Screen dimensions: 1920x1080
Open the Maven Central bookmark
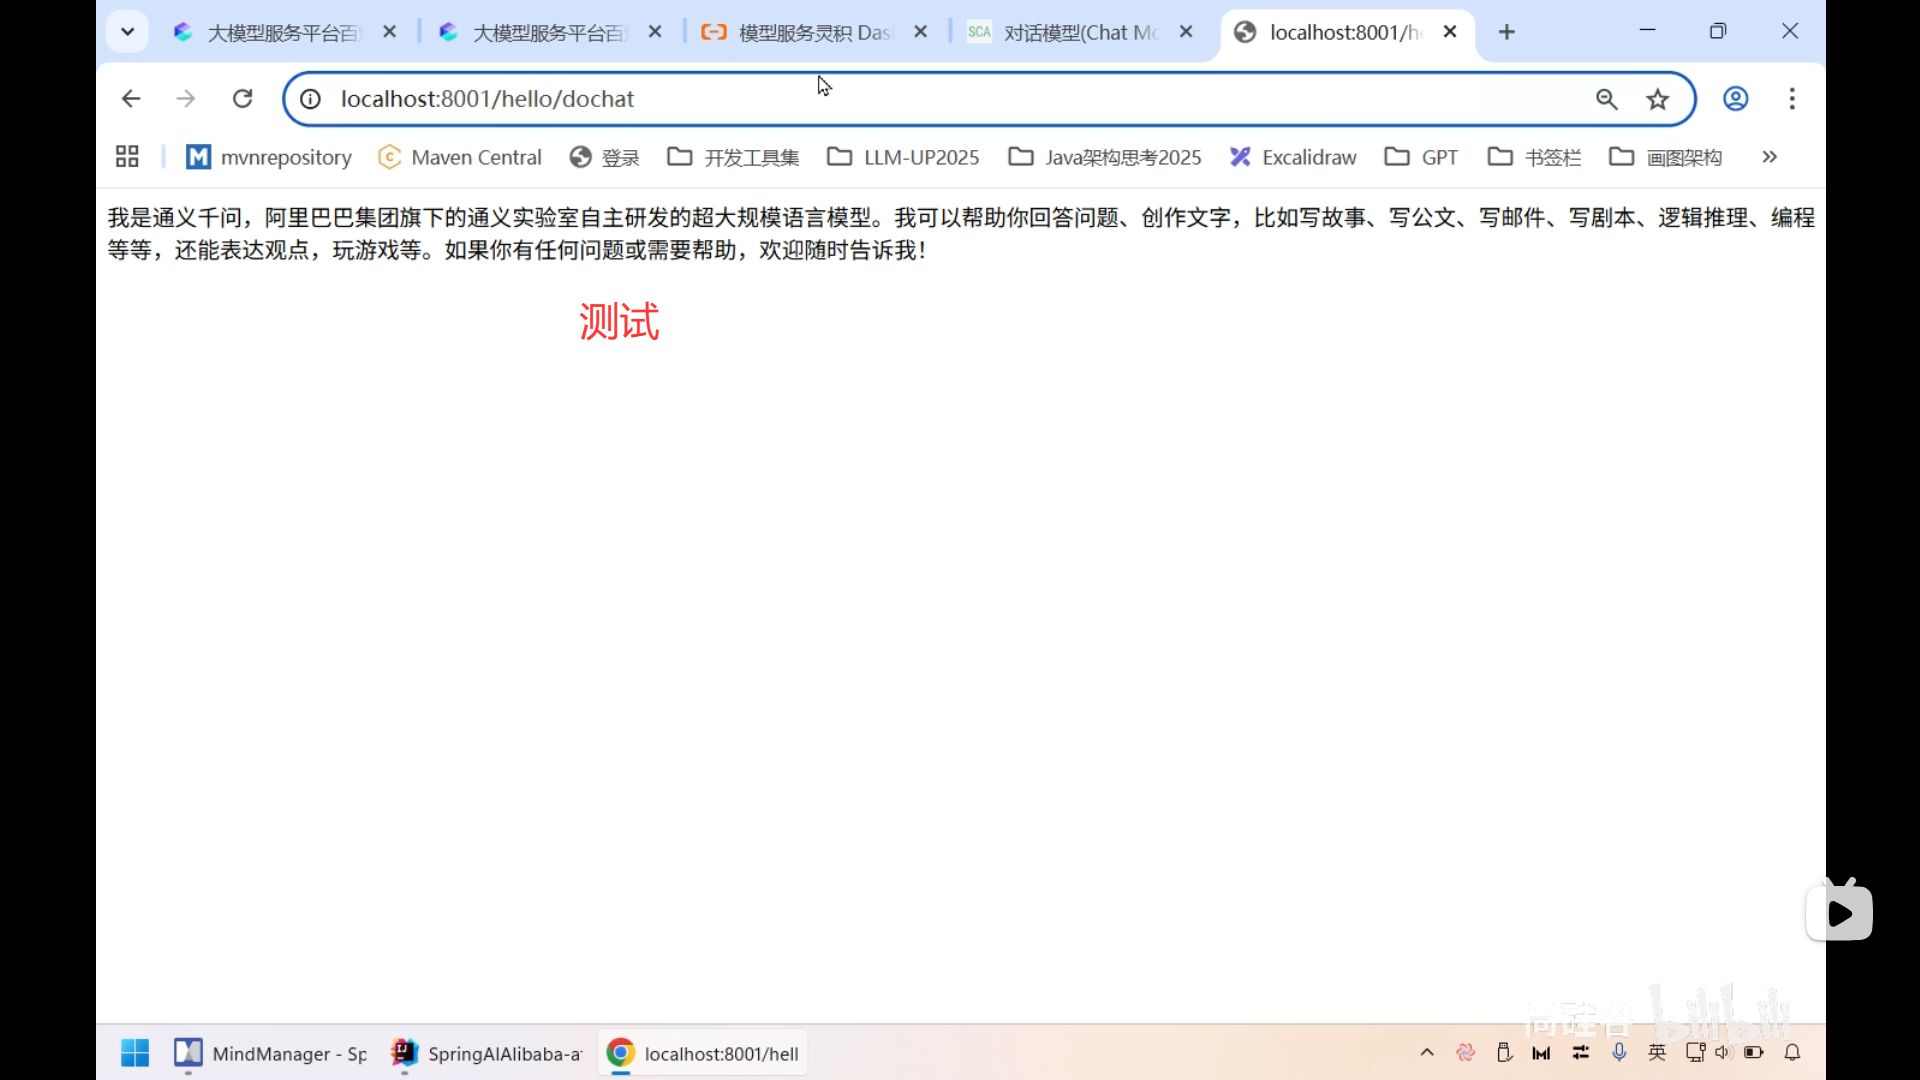click(x=462, y=157)
